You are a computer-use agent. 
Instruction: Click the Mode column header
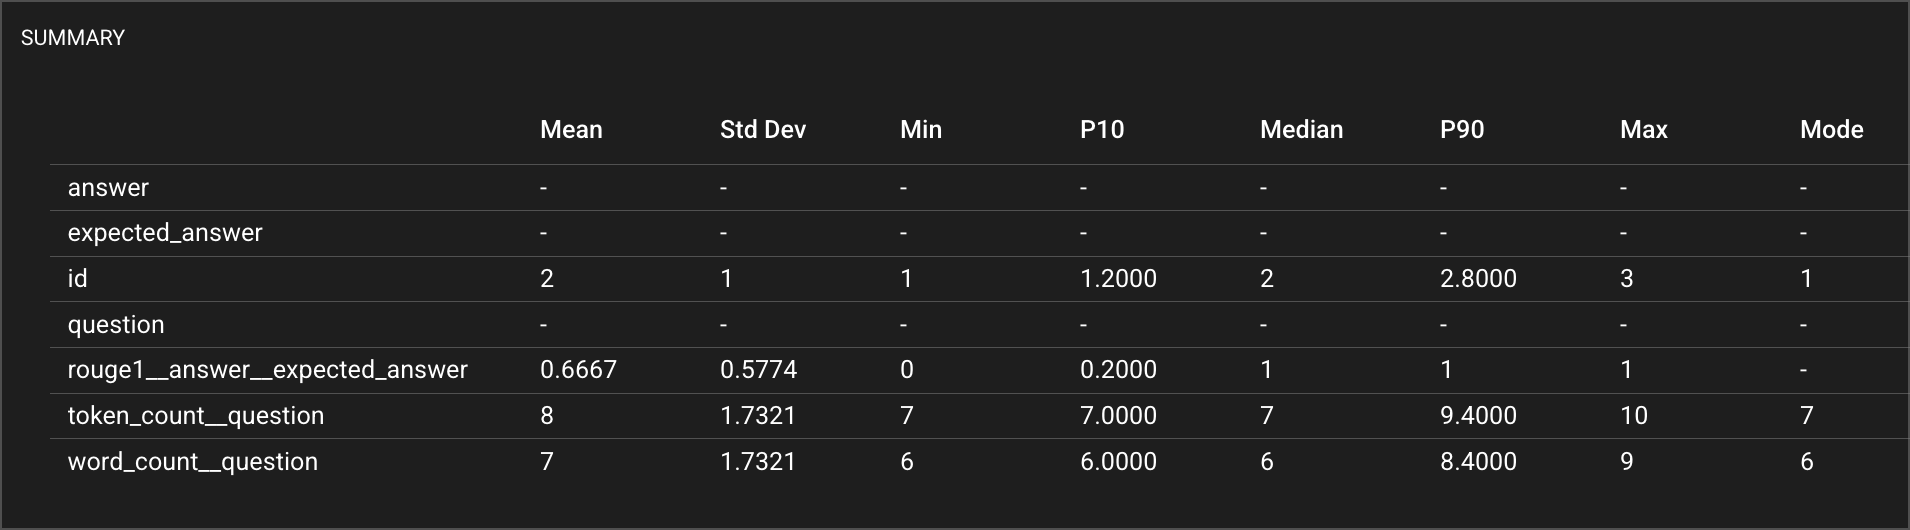point(1831,129)
